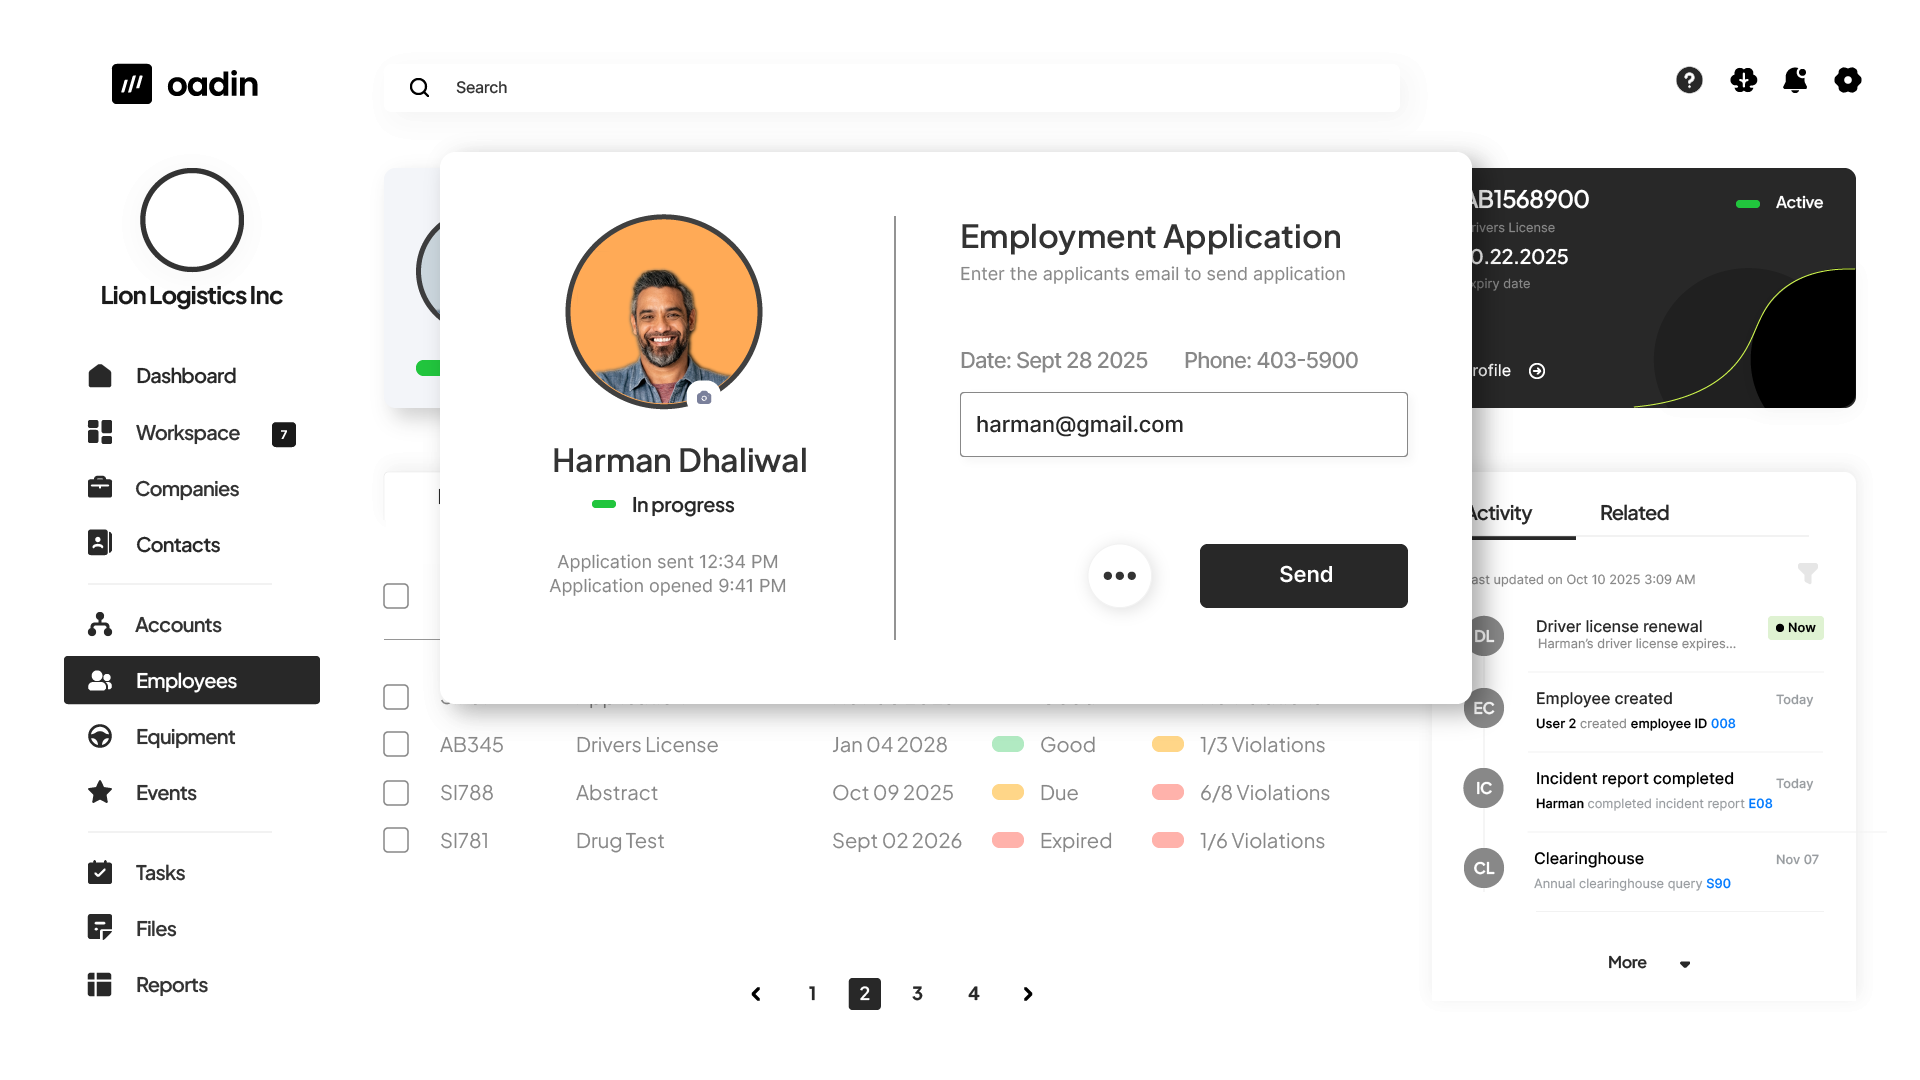1920x1080 pixels.
Task: Switch to the Related tab
Action: pos(1633,513)
